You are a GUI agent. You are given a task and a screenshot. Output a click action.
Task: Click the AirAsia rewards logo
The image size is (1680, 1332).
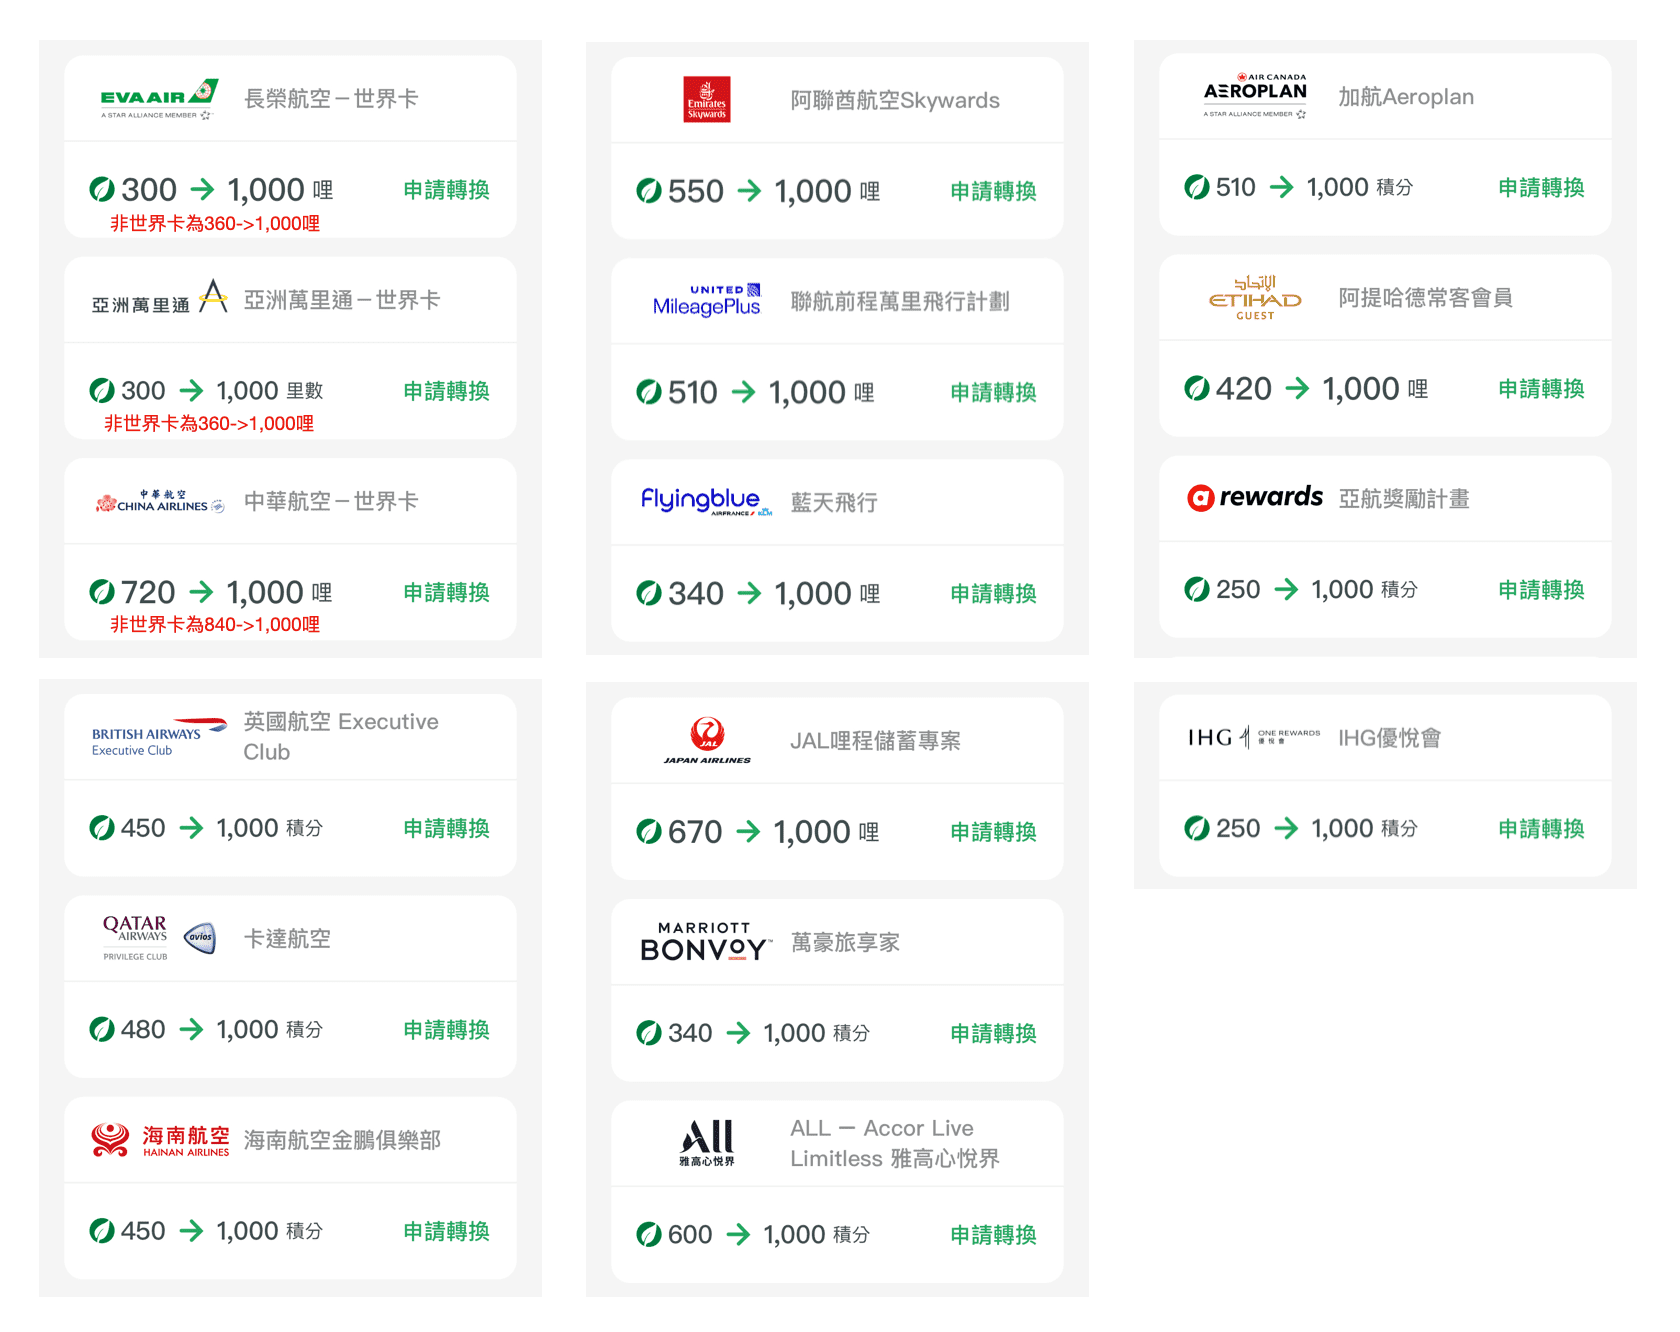coord(1255,497)
